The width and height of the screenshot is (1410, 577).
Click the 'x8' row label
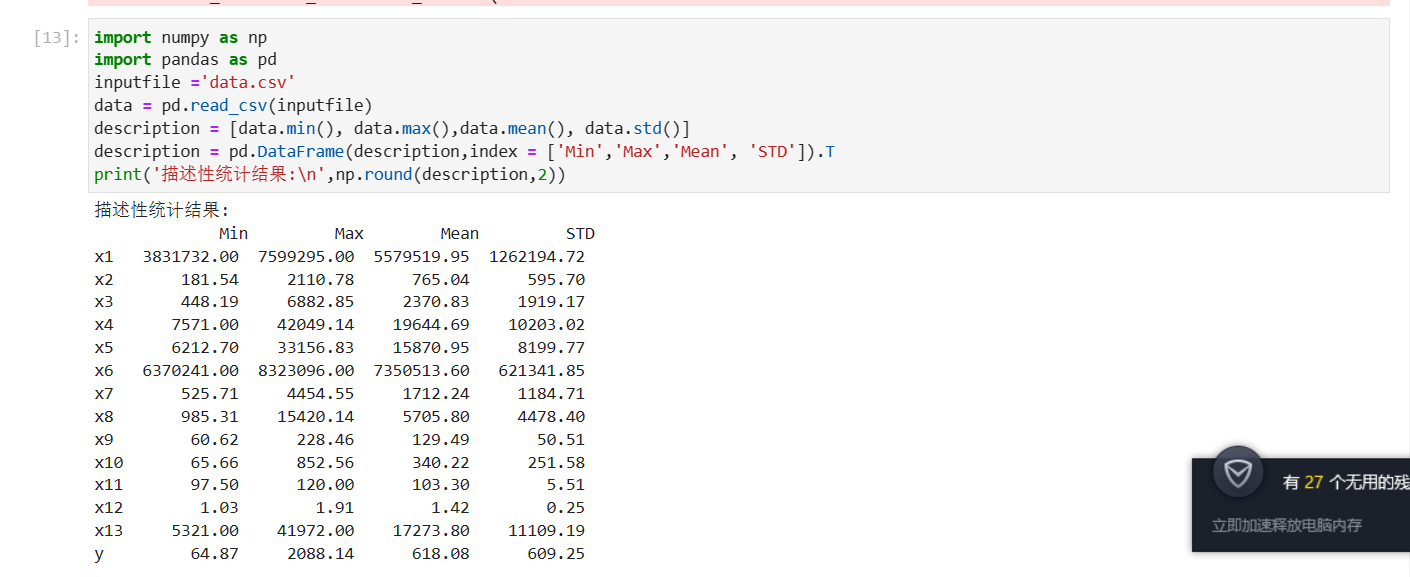(x=104, y=417)
